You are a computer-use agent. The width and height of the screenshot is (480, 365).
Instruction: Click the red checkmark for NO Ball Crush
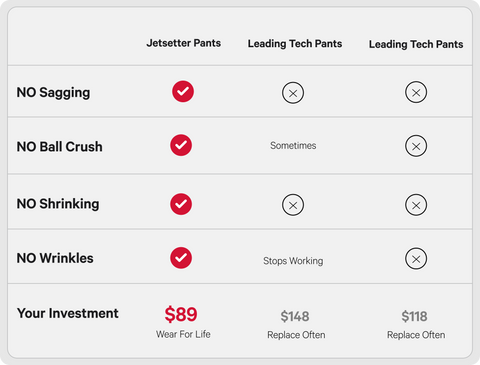click(x=181, y=145)
